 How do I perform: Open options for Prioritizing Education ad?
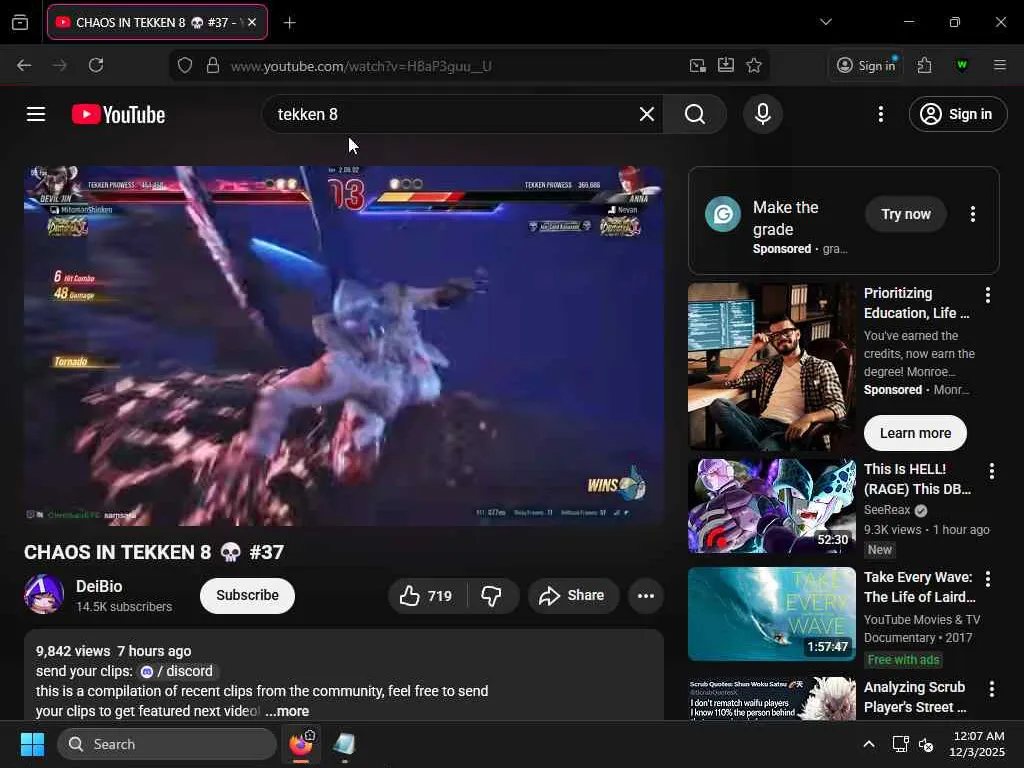tap(988, 295)
